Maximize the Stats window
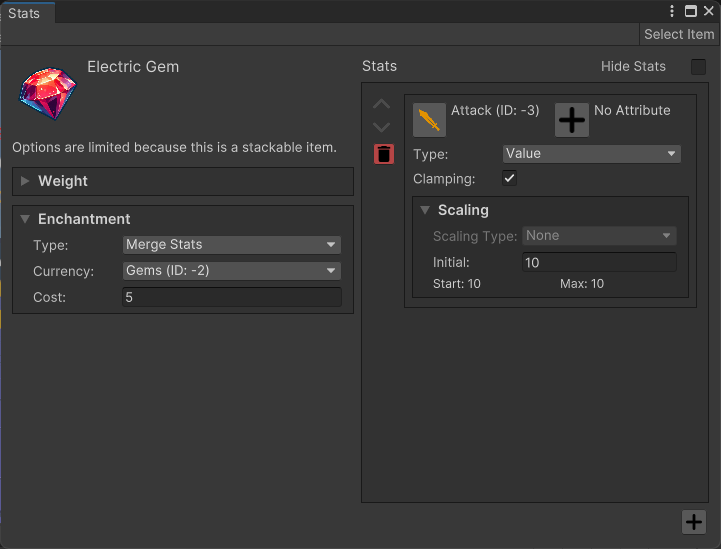The height and width of the screenshot is (549, 721). pos(690,11)
